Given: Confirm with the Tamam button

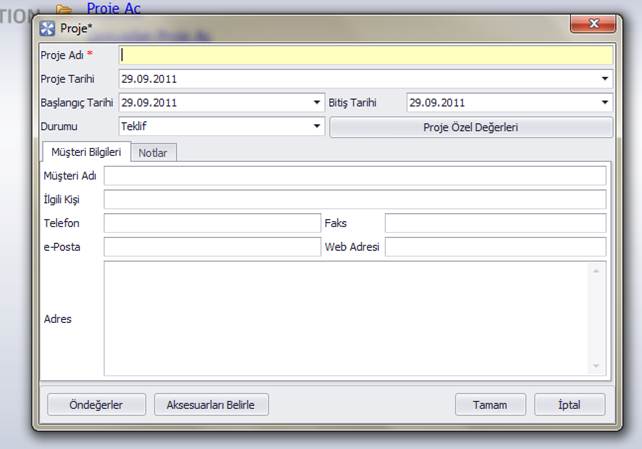Looking at the screenshot, I should tap(490, 405).
